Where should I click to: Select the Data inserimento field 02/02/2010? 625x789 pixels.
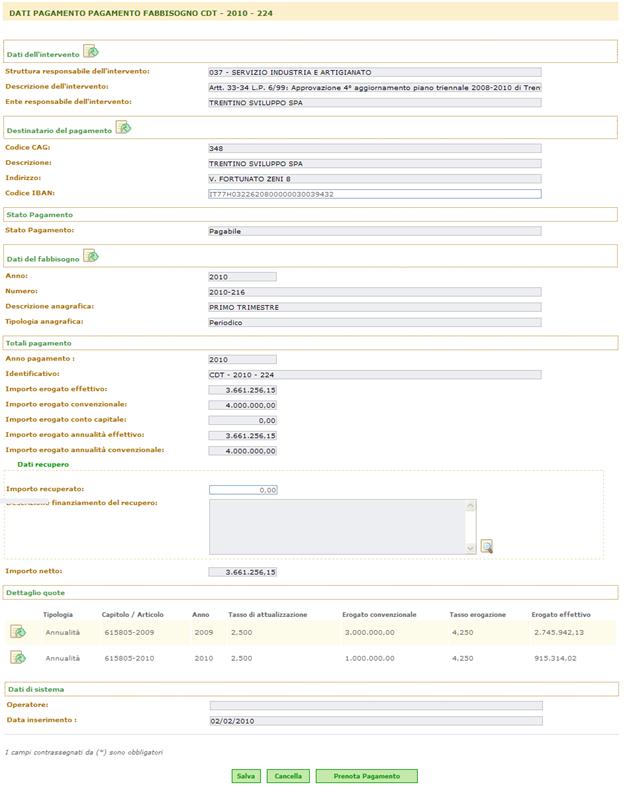[x=376, y=721]
